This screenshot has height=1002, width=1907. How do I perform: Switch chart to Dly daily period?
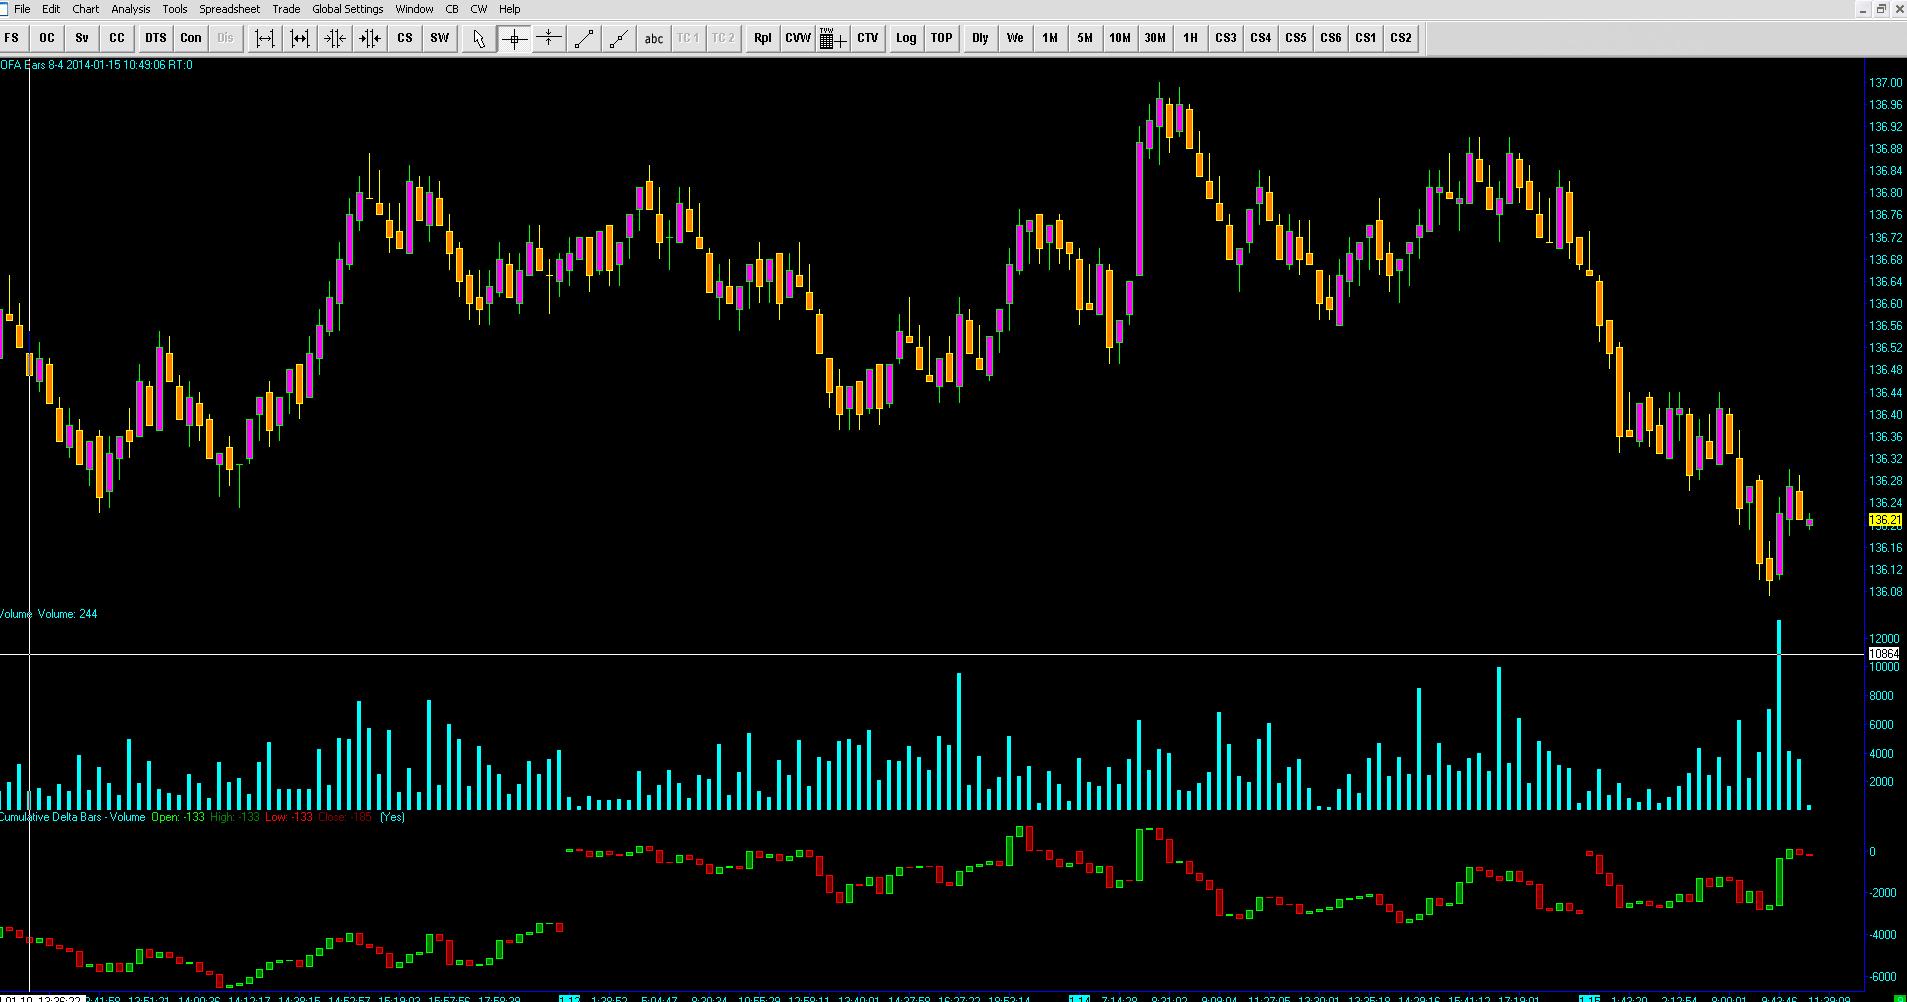tap(980, 38)
